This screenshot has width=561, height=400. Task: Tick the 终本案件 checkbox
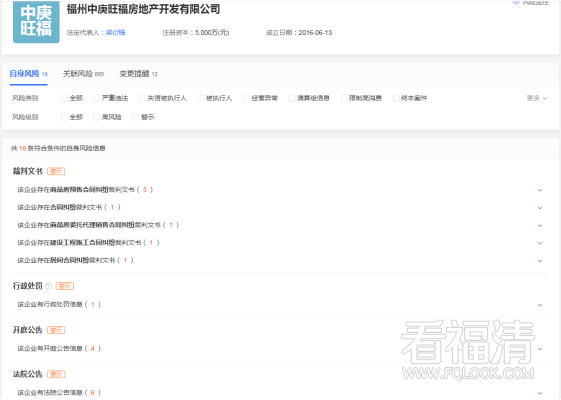coord(396,98)
